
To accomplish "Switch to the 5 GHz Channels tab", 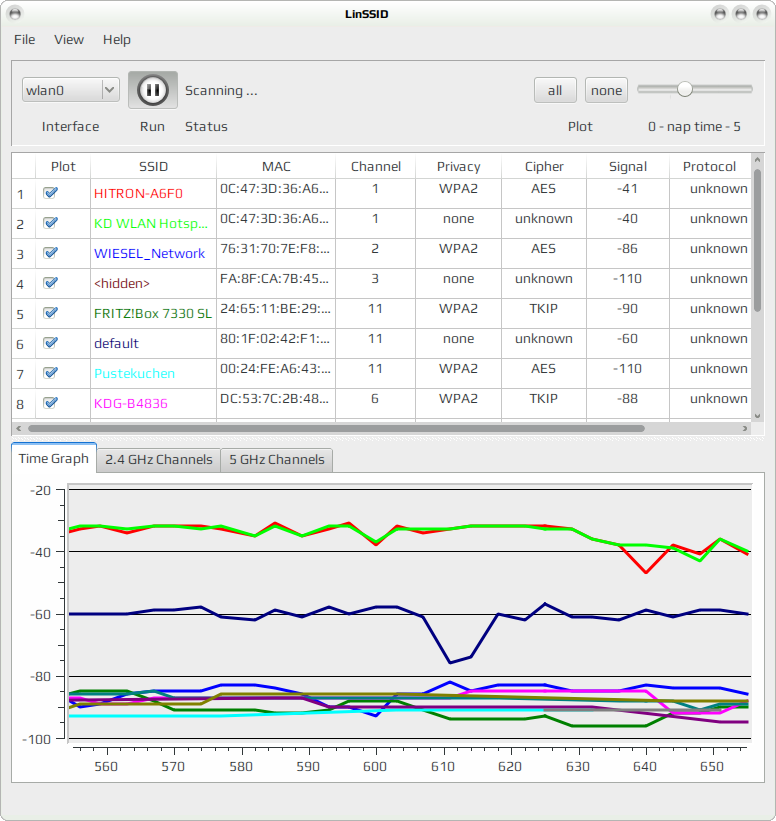I will pyautogui.click(x=277, y=460).
